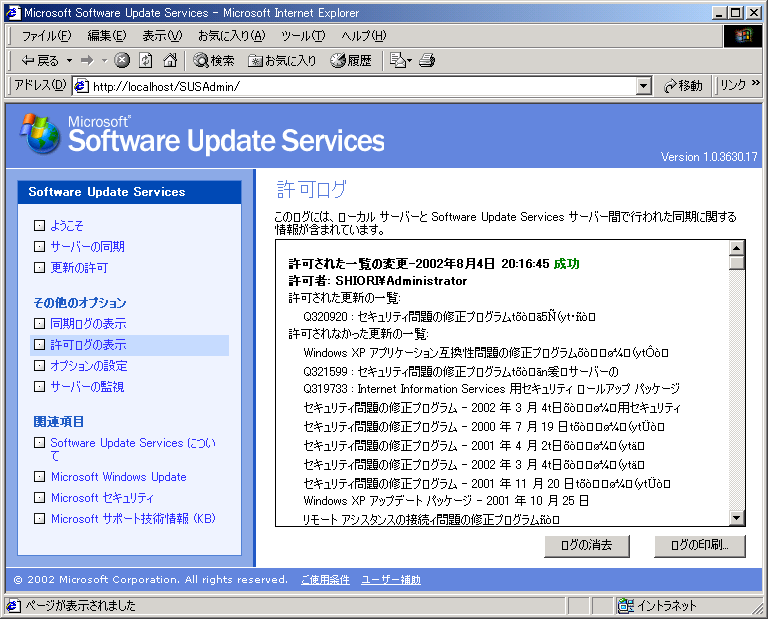Click the bullet icon beside サーバーの同期
This screenshot has height=619, width=768.
pos(39,247)
